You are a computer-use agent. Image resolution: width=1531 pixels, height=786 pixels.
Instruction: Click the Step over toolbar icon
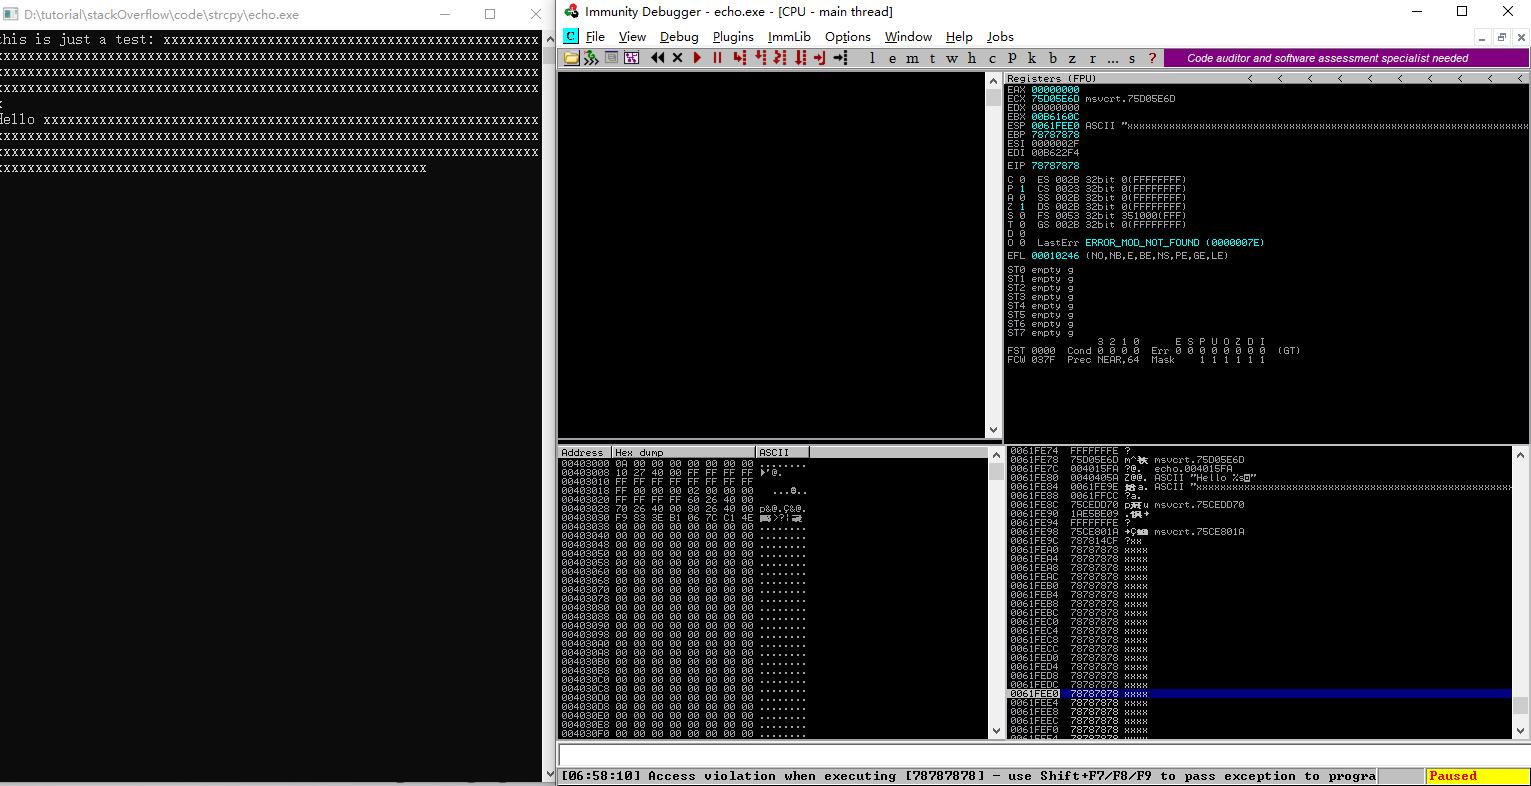click(760, 58)
